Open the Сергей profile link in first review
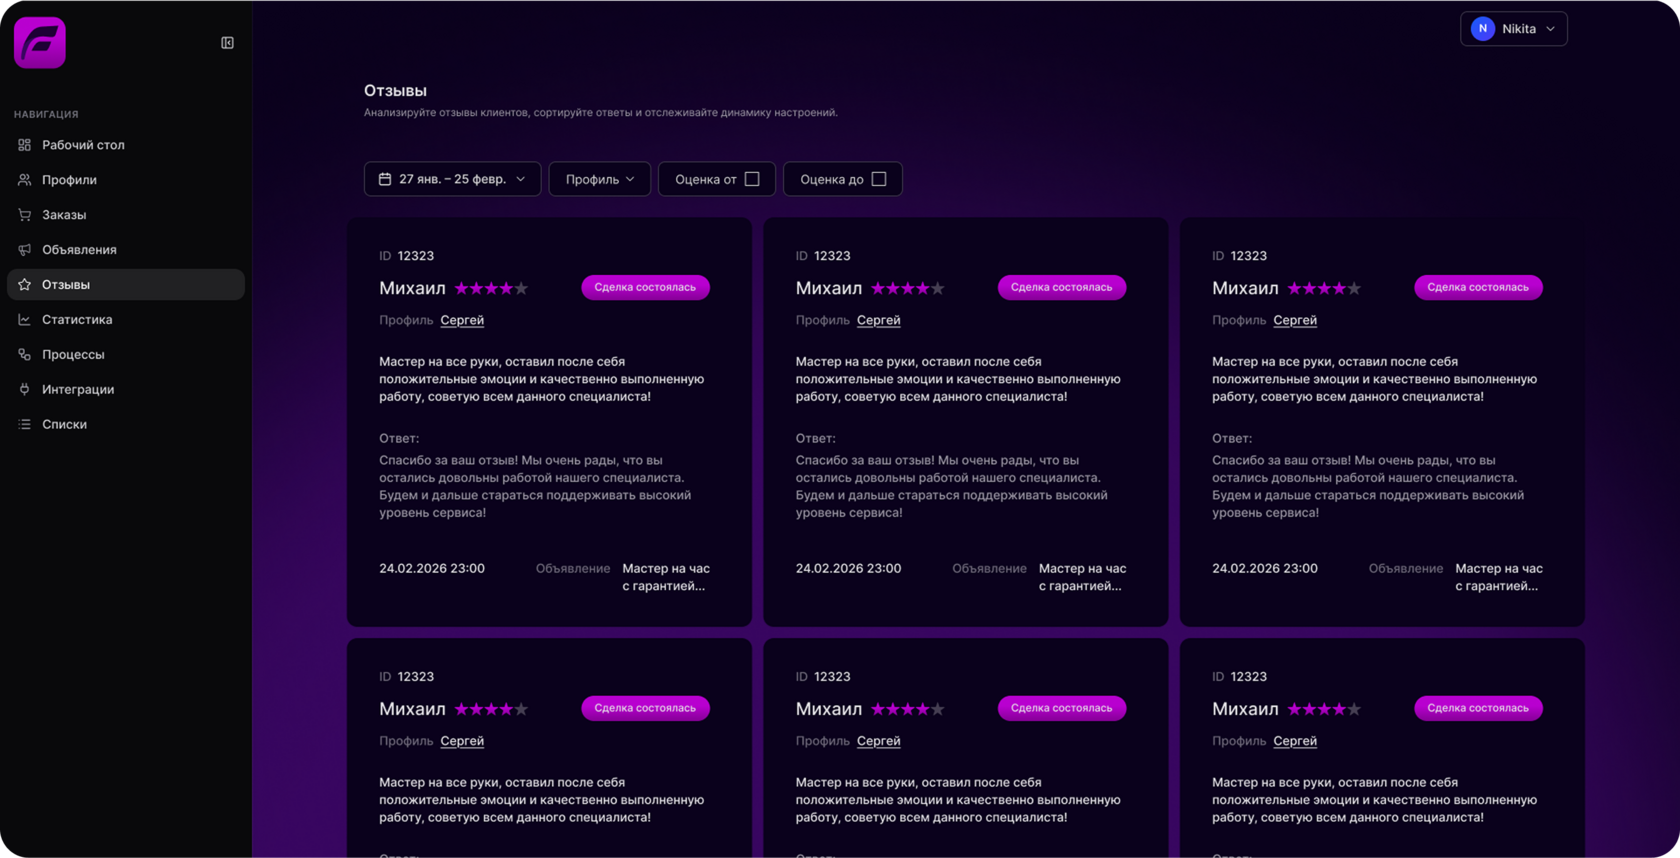Viewport: 1680px width, 858px height. pos(462,321)
